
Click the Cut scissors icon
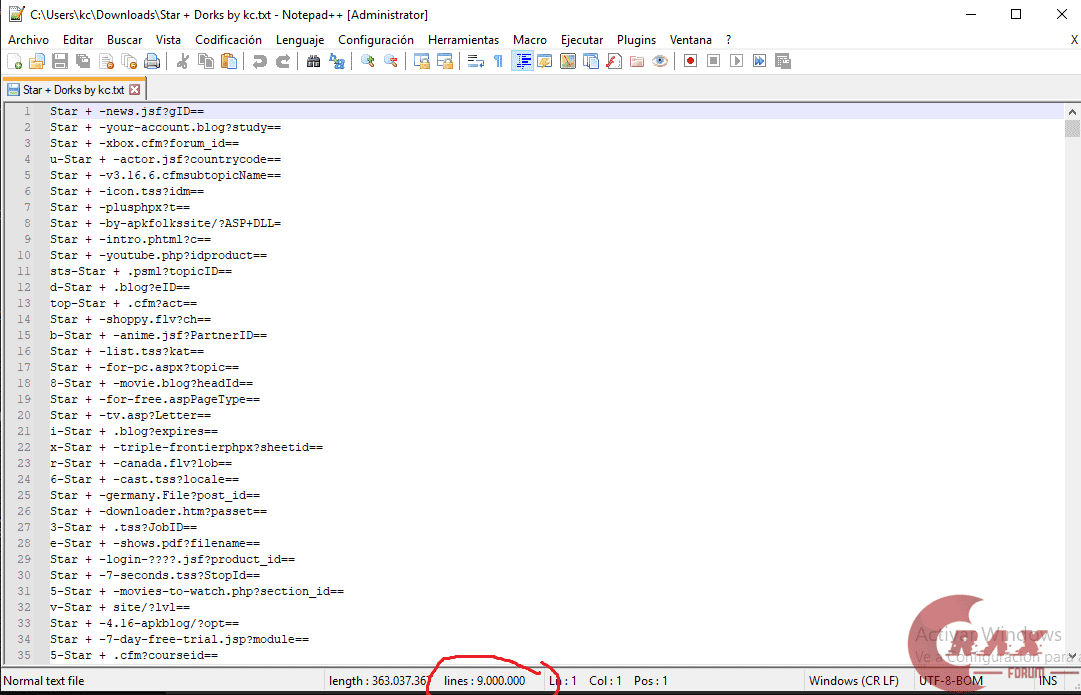coord(183,61)
